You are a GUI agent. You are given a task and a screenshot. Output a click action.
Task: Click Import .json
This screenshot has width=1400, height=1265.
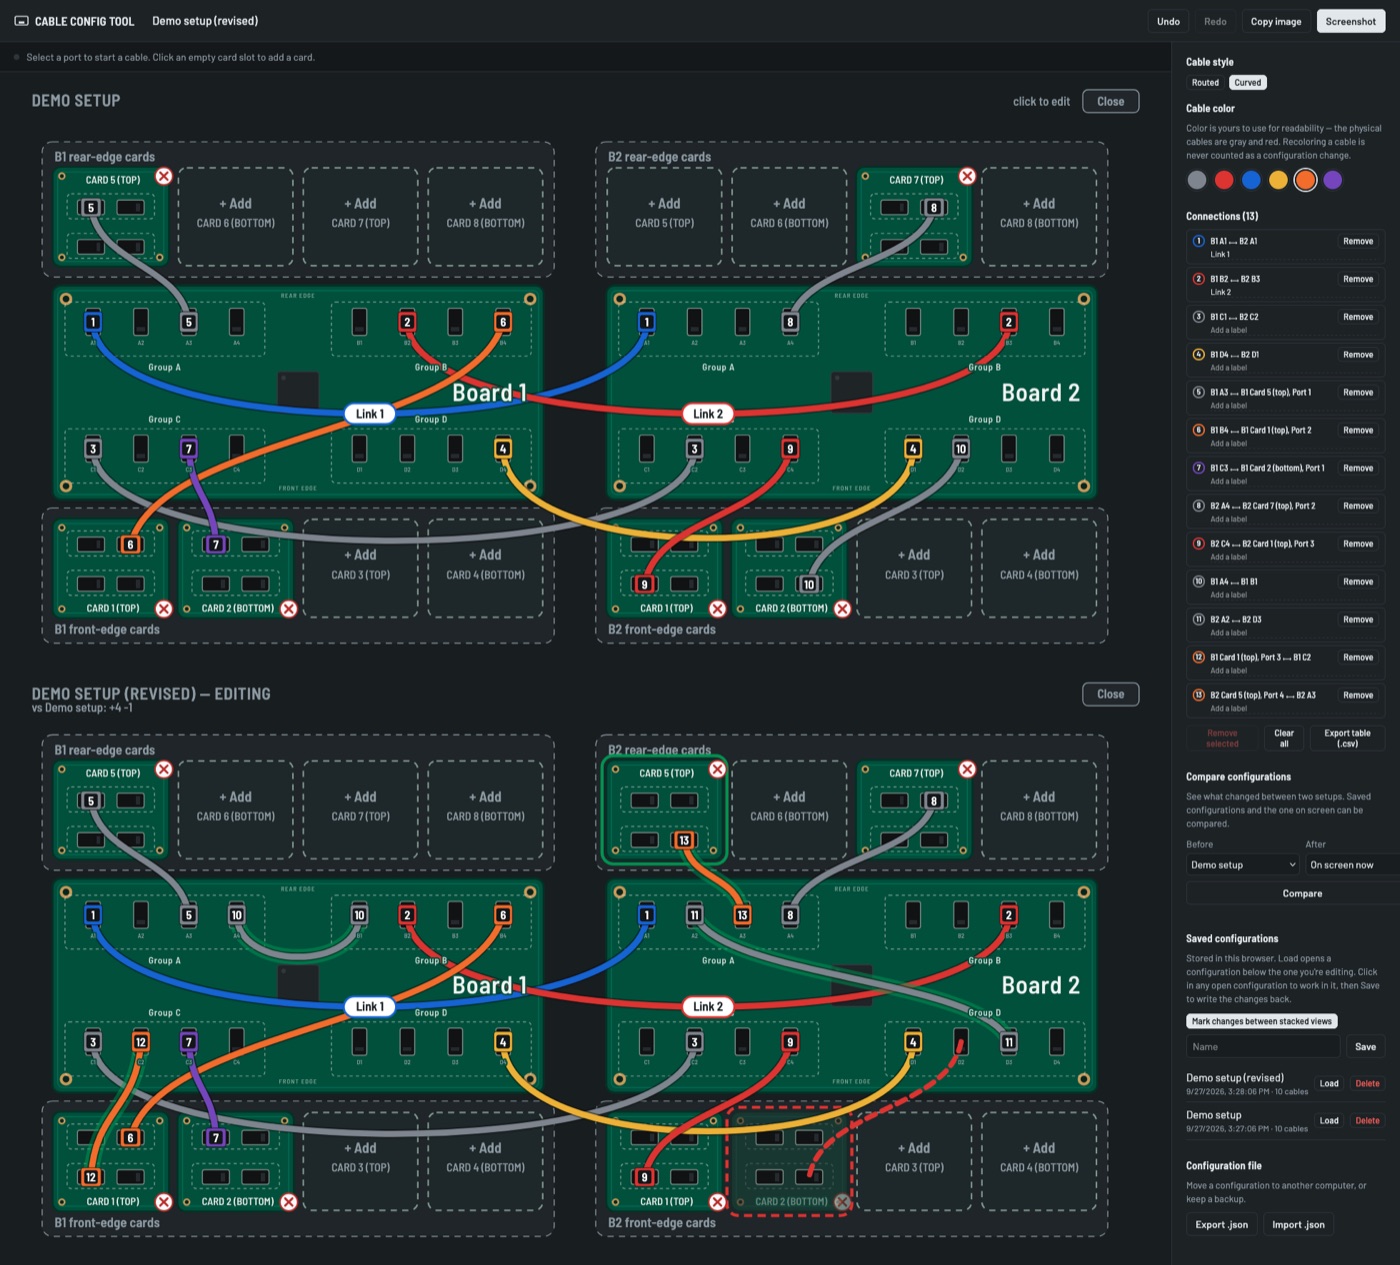click(x=1298, y=1225)
